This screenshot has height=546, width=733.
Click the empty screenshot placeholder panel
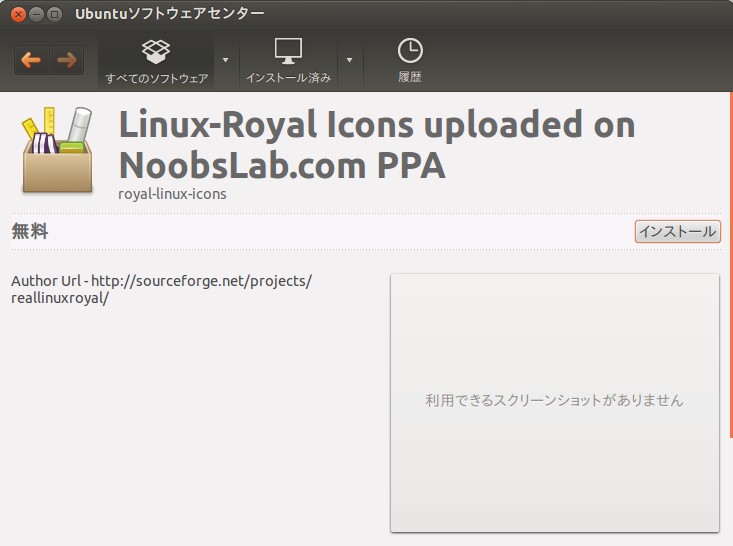pos(554,402)
